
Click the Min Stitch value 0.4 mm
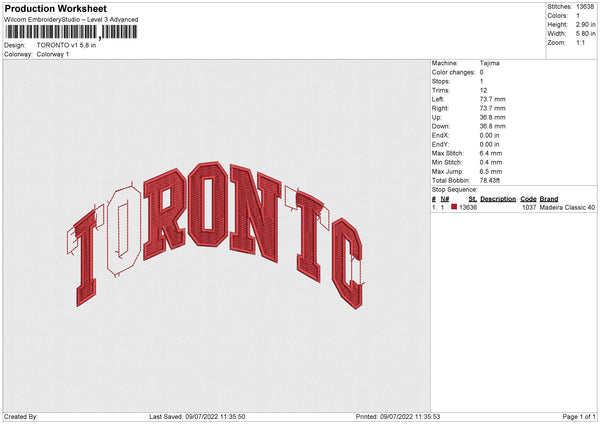click(491, 162)
